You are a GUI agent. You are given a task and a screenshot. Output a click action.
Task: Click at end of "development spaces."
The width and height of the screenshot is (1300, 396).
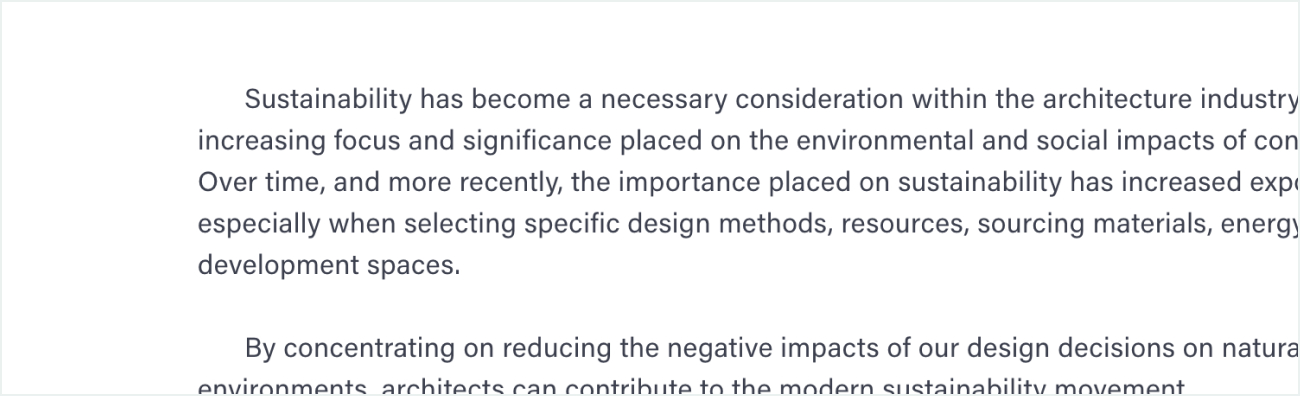pyautogui.click(x=461, y=267)
